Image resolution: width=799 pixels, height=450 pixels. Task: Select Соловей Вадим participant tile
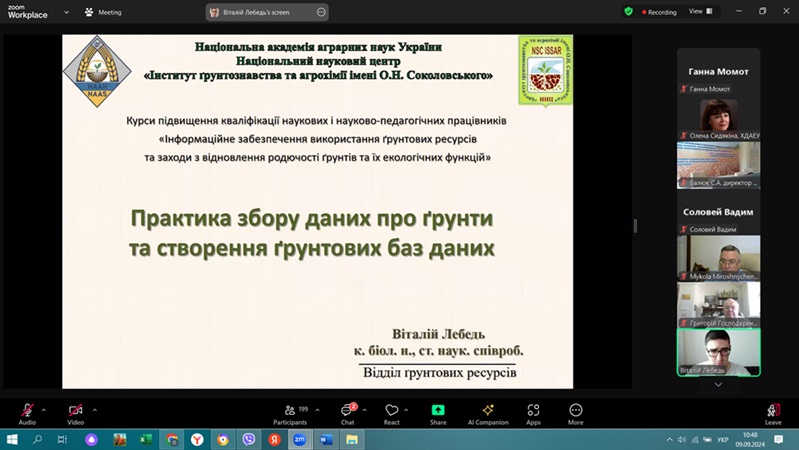(x=718, y=212)
